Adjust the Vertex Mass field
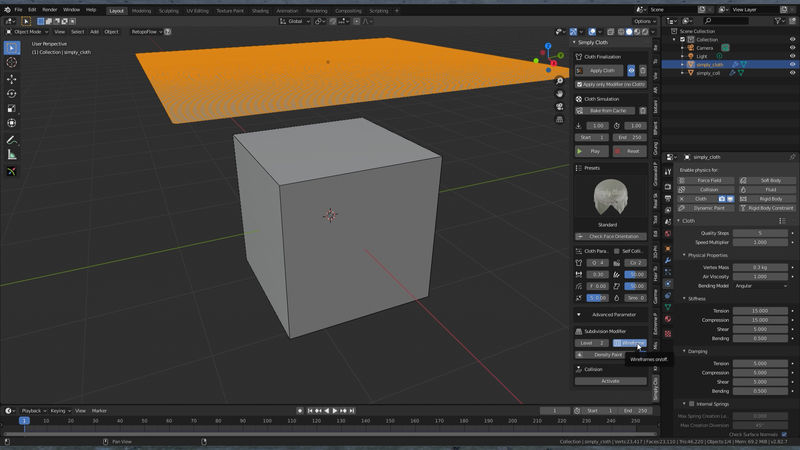 (x=760, y=267)
